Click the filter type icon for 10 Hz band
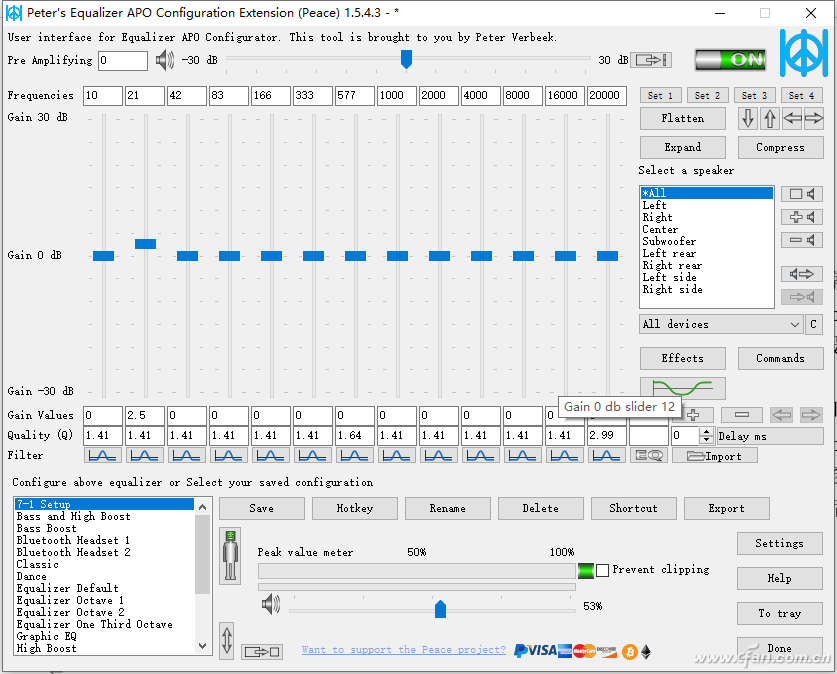The width and height of the screenshot is (837, 674). click(x=102, y=456)
